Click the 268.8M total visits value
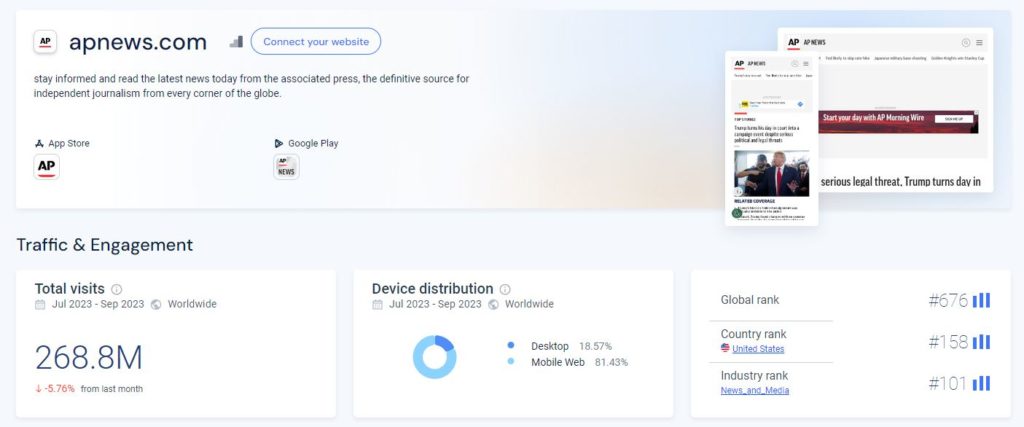 pos(88,357)
